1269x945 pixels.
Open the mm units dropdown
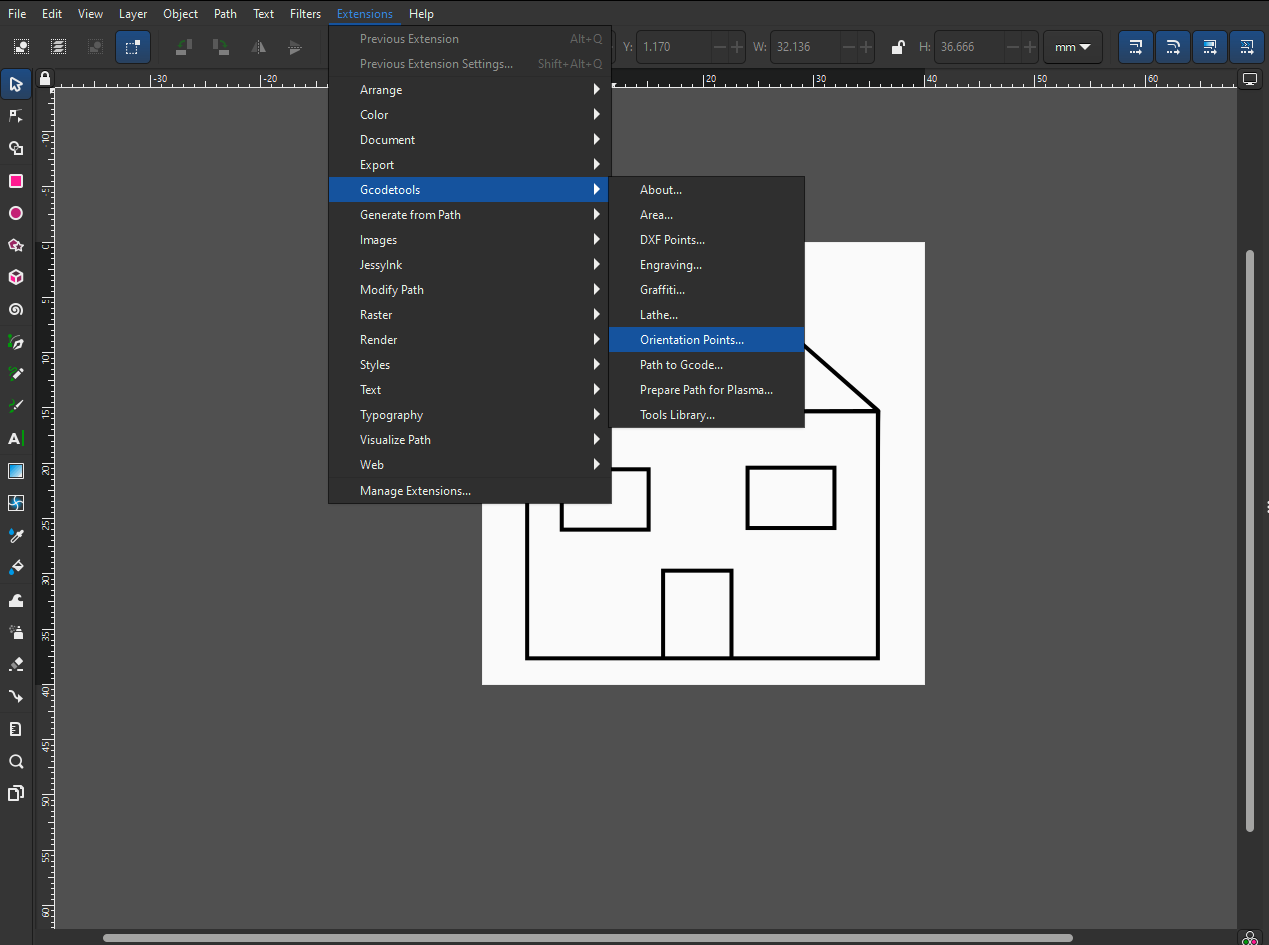tap(1073, 47)
